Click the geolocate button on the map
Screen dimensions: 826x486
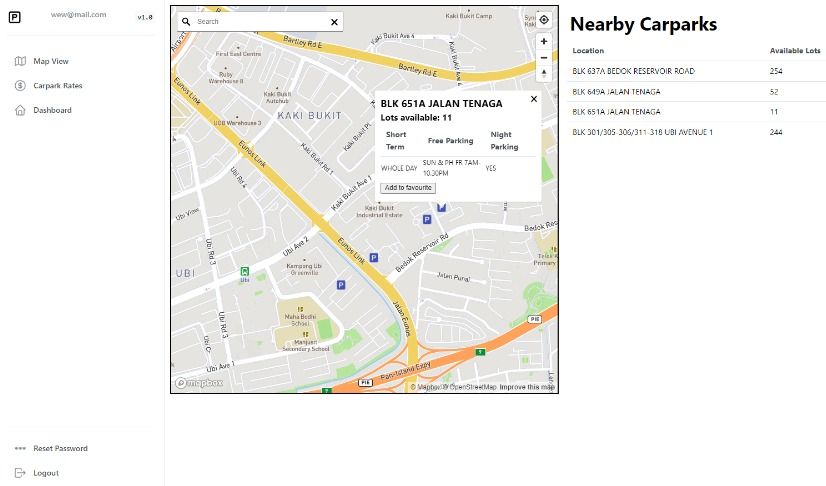(543, 20)
